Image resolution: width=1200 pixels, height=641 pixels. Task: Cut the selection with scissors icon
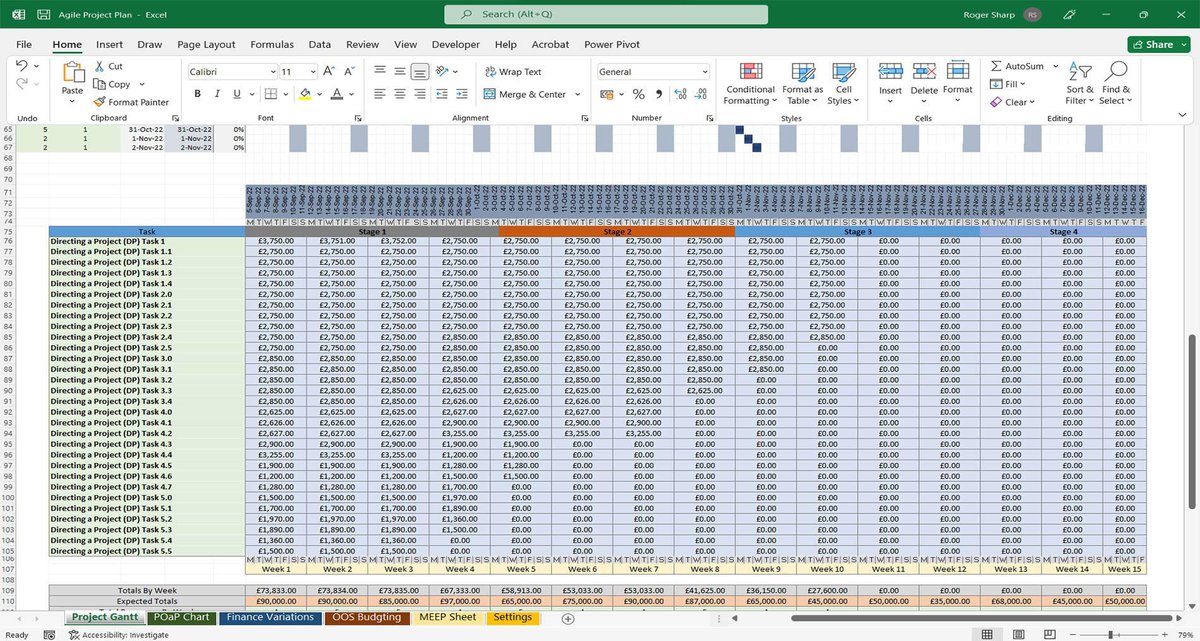[101, 66]
